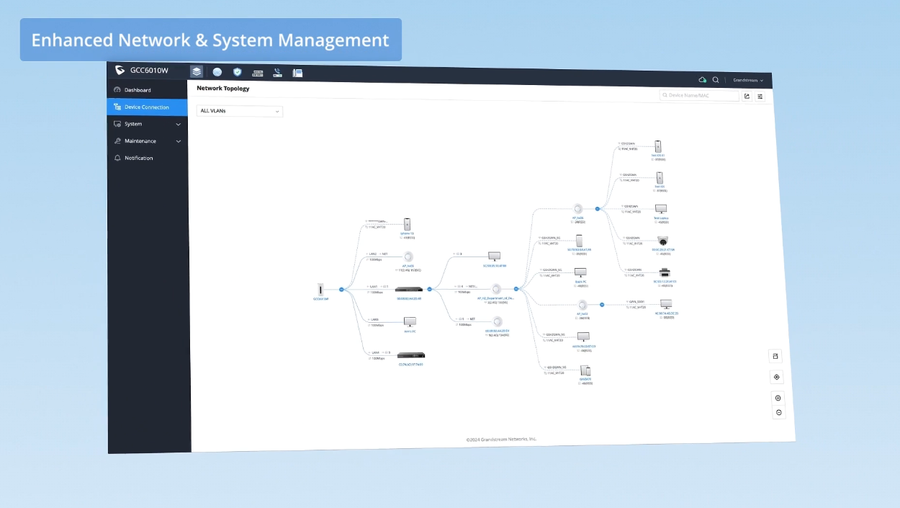Open the networking globe module icon
900x508 pixels.
click(217, 72)
